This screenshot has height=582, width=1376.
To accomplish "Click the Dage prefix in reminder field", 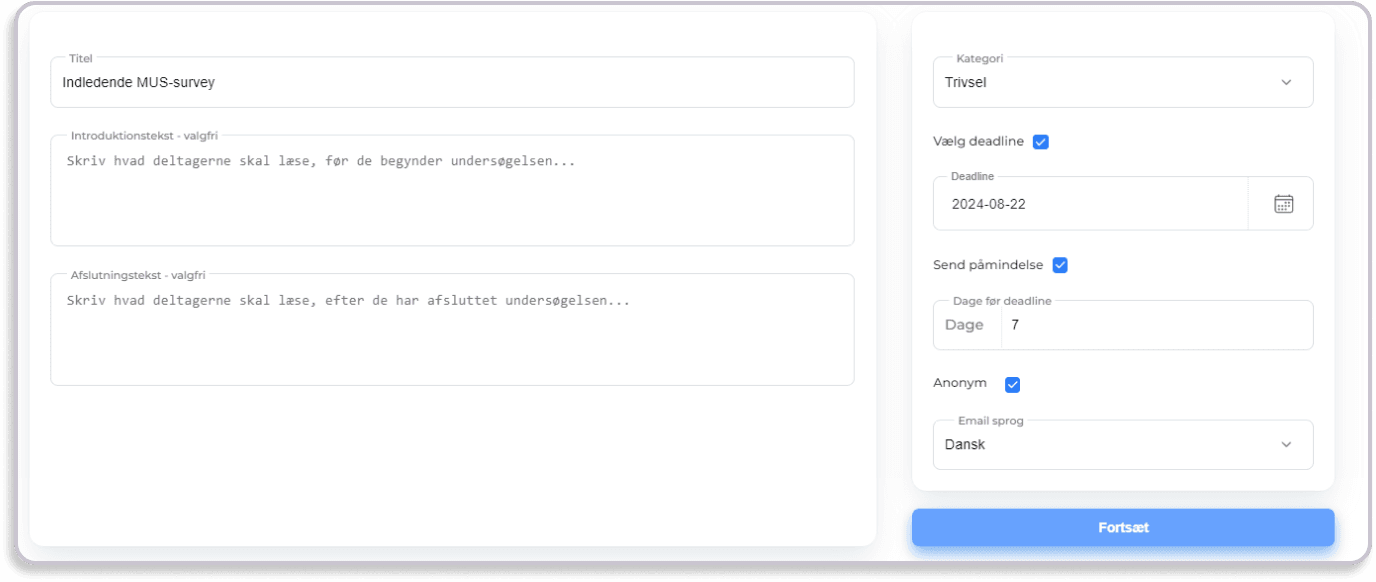I will [965, 325].
